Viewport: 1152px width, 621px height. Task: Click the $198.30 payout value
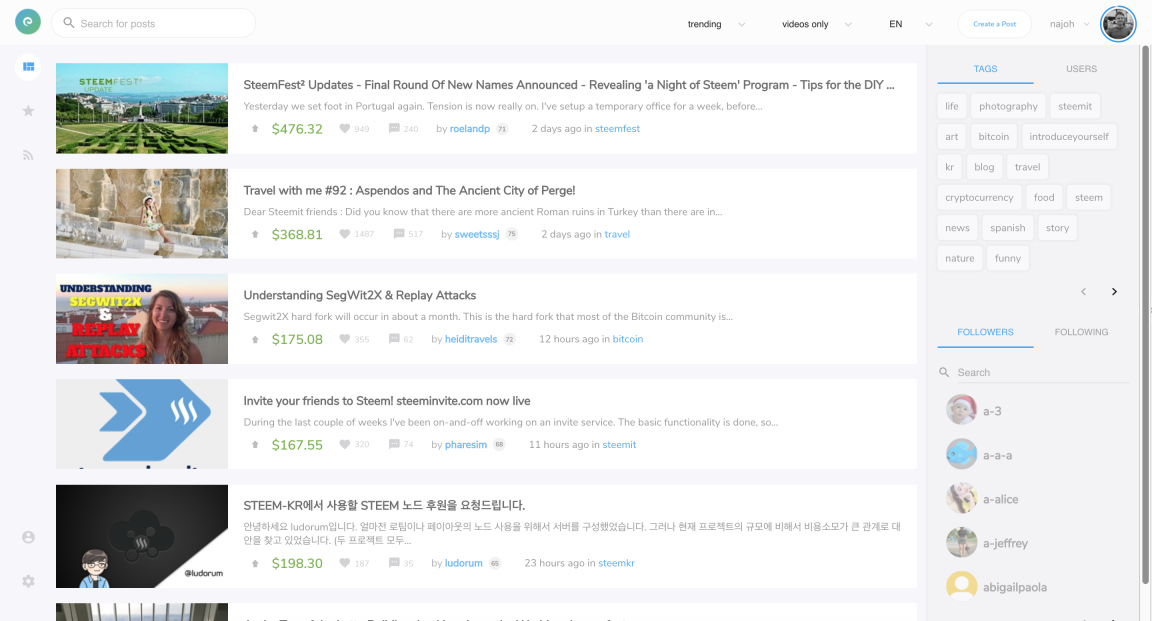297,564
